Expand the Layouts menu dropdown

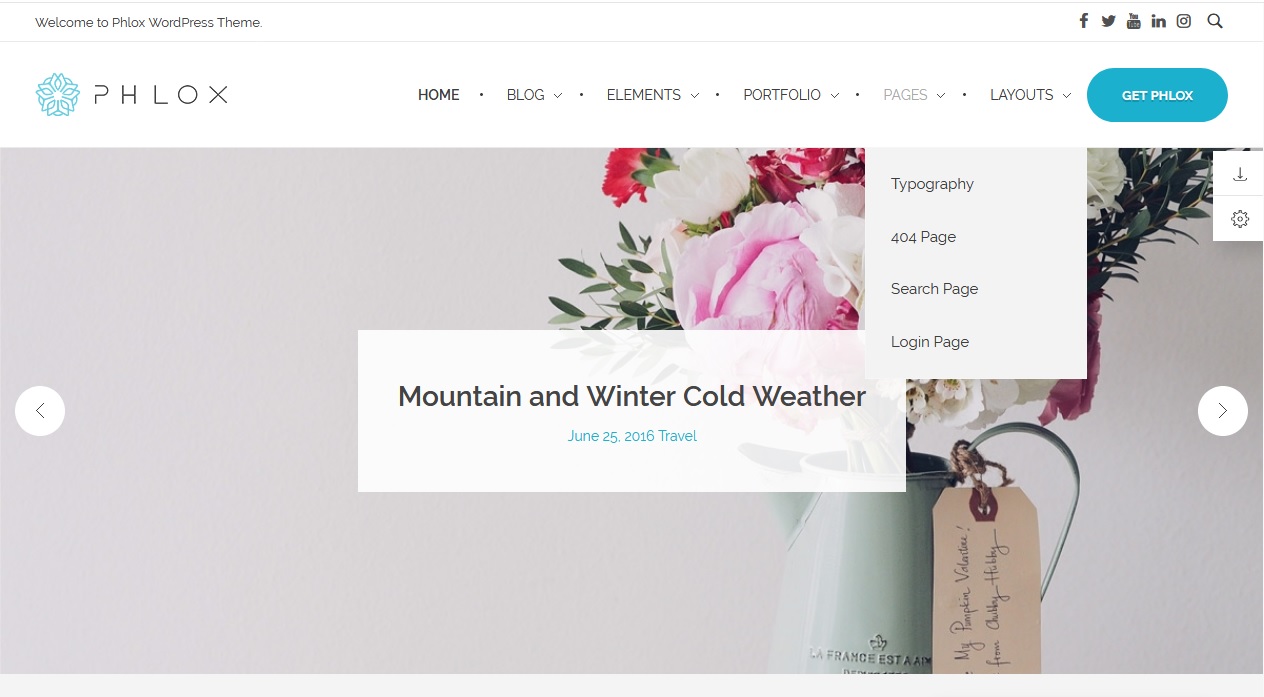pos(1030,95)
